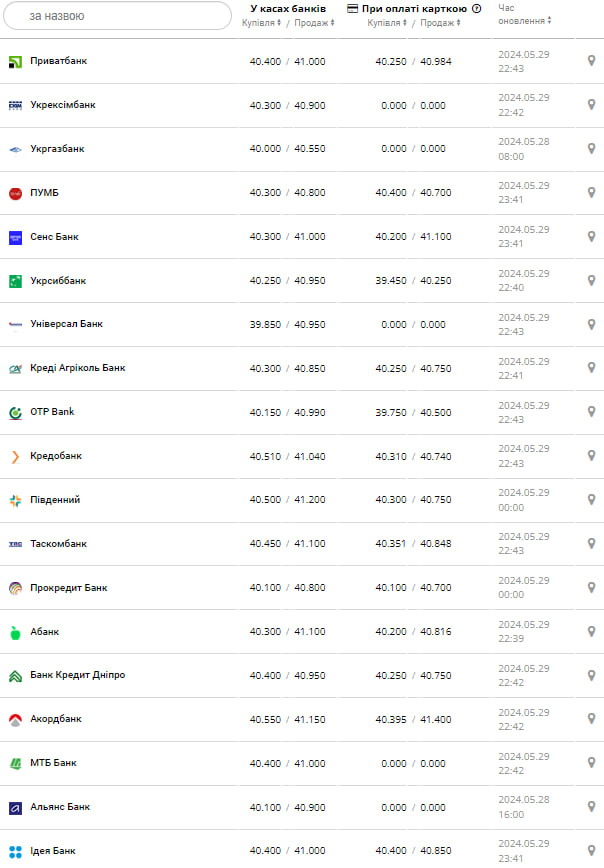This screenshot has height=868, width=604.
Task: Open the Сенс Банк link
Action: tap(54, 237)
